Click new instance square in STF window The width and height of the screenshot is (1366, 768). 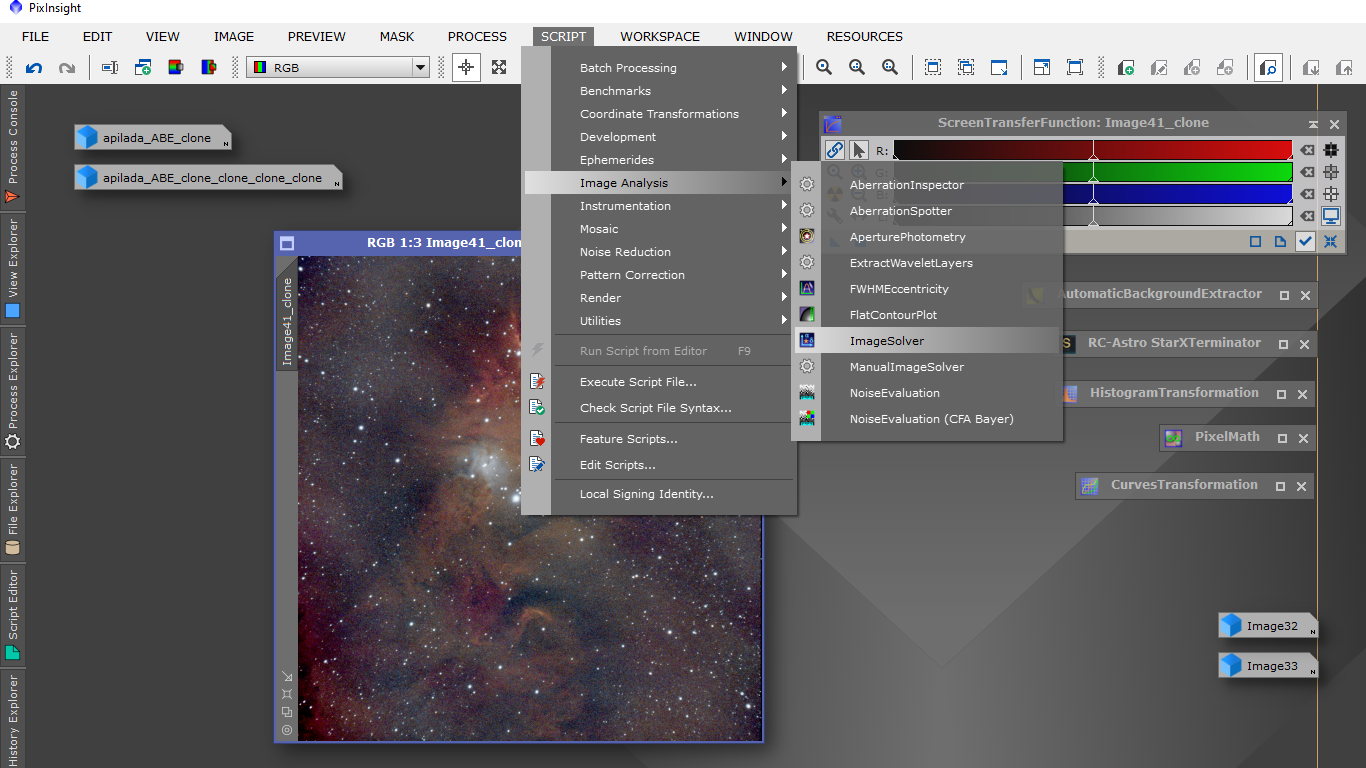1256,241
